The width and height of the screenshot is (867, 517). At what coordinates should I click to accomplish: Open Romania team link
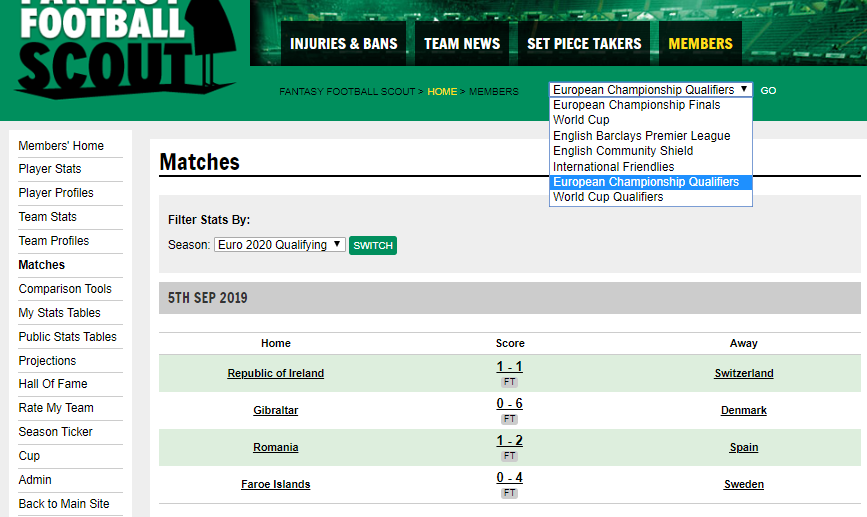pyautogui.click(x=275, y=447)
